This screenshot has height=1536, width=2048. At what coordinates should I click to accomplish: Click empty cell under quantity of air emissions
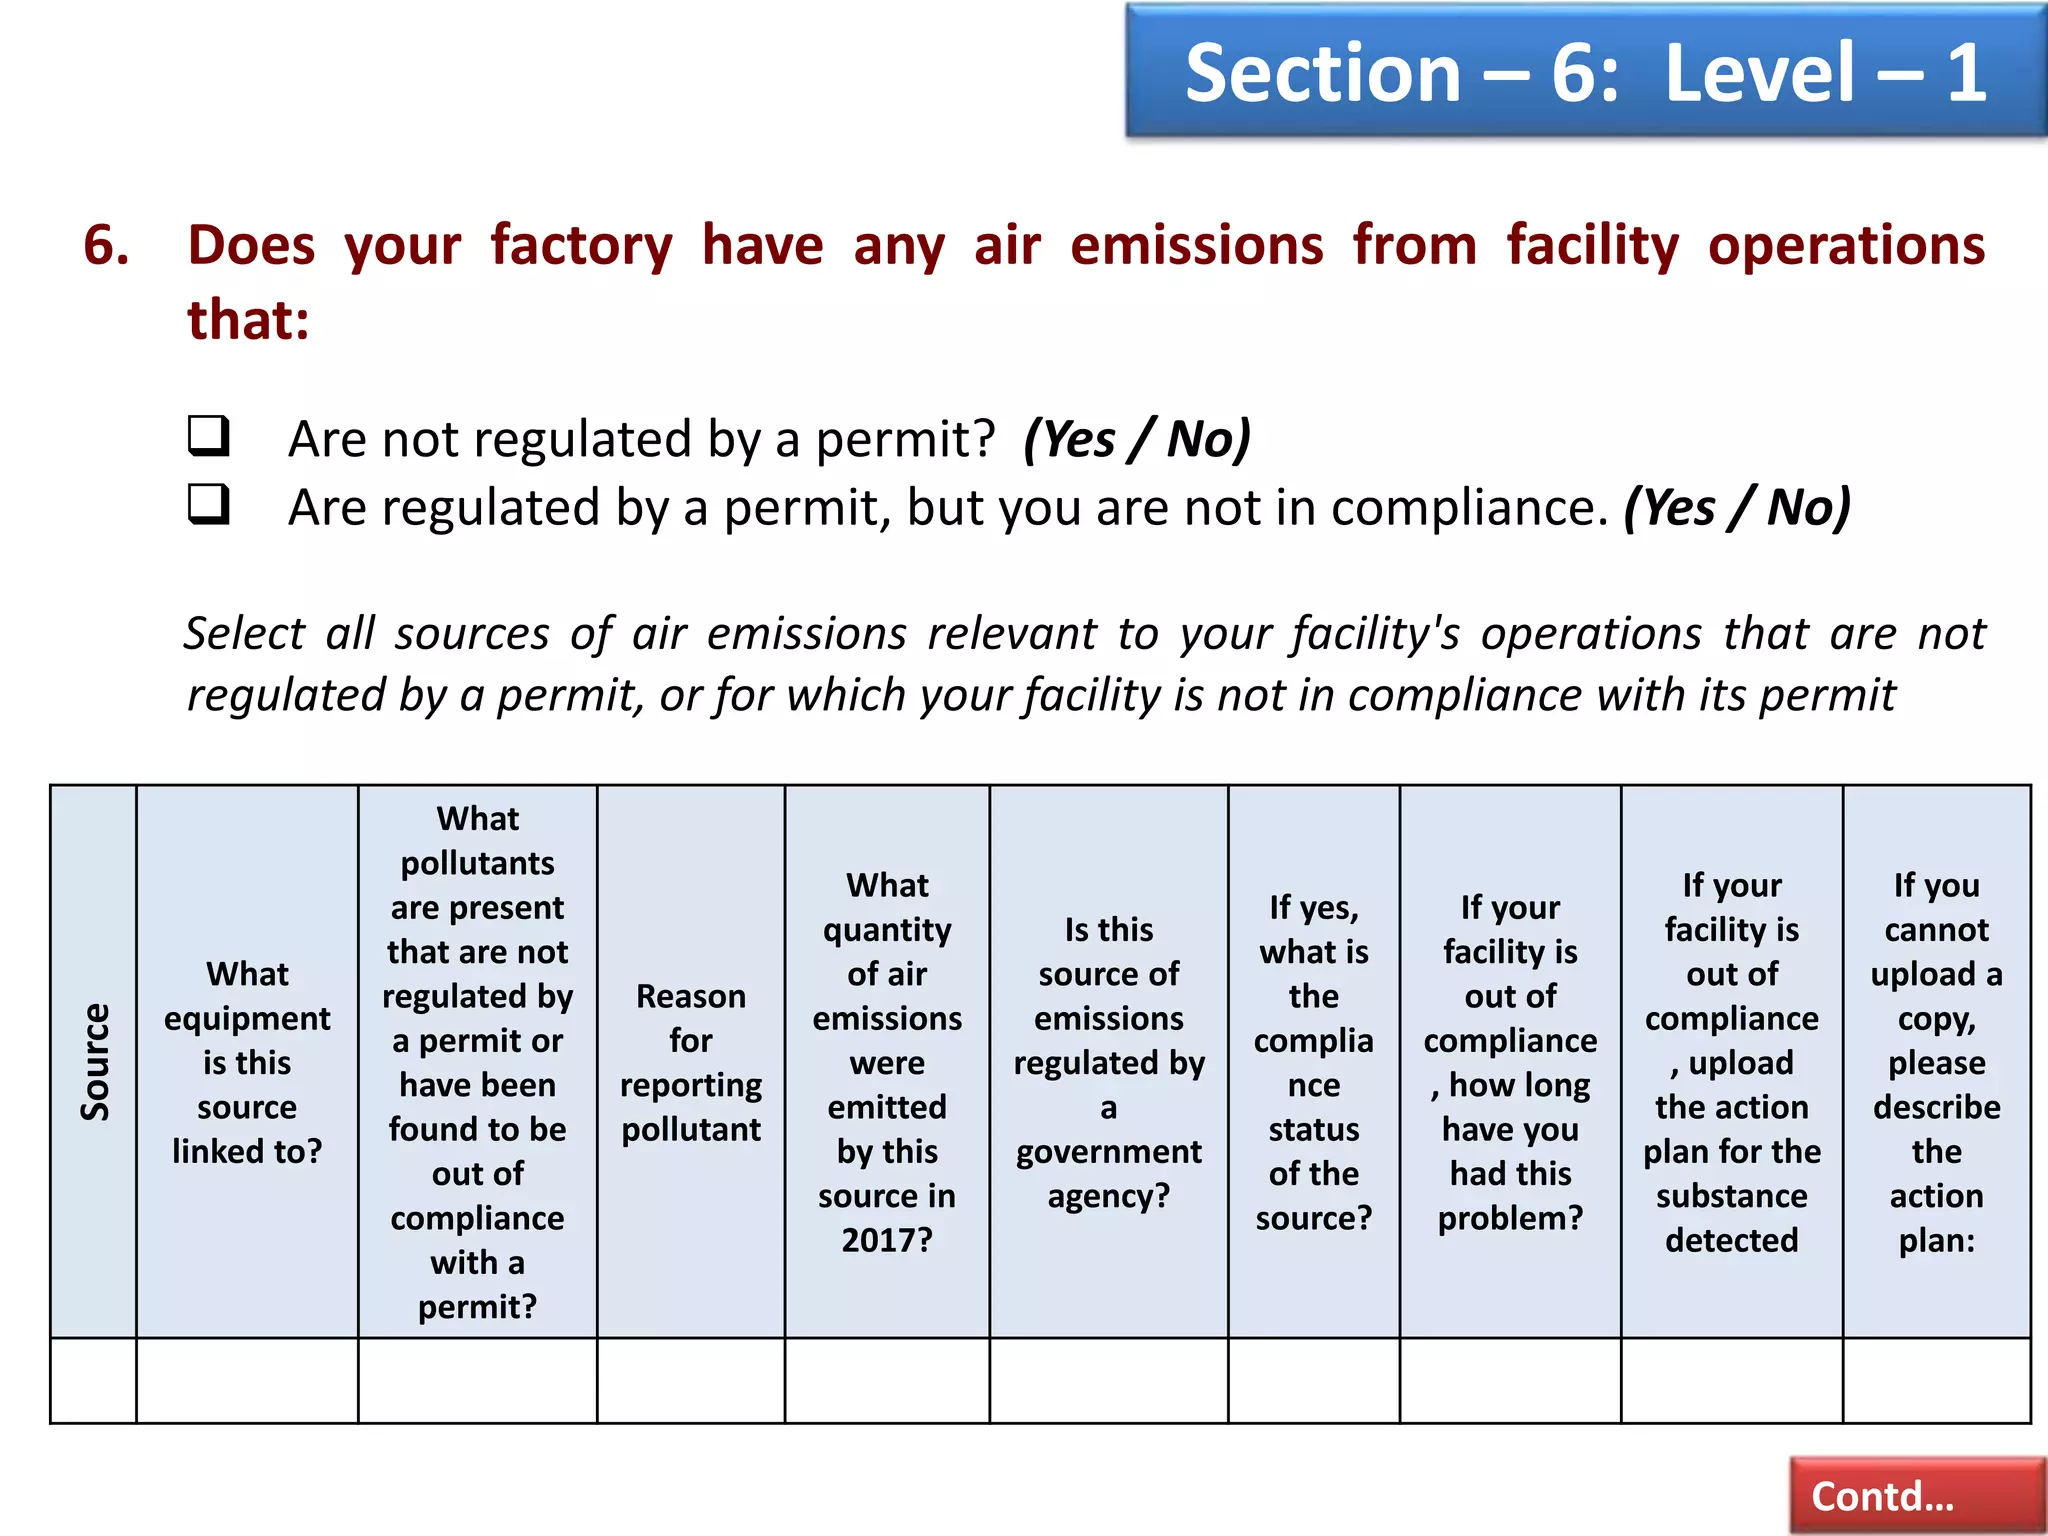click(x=888, y=1381)
